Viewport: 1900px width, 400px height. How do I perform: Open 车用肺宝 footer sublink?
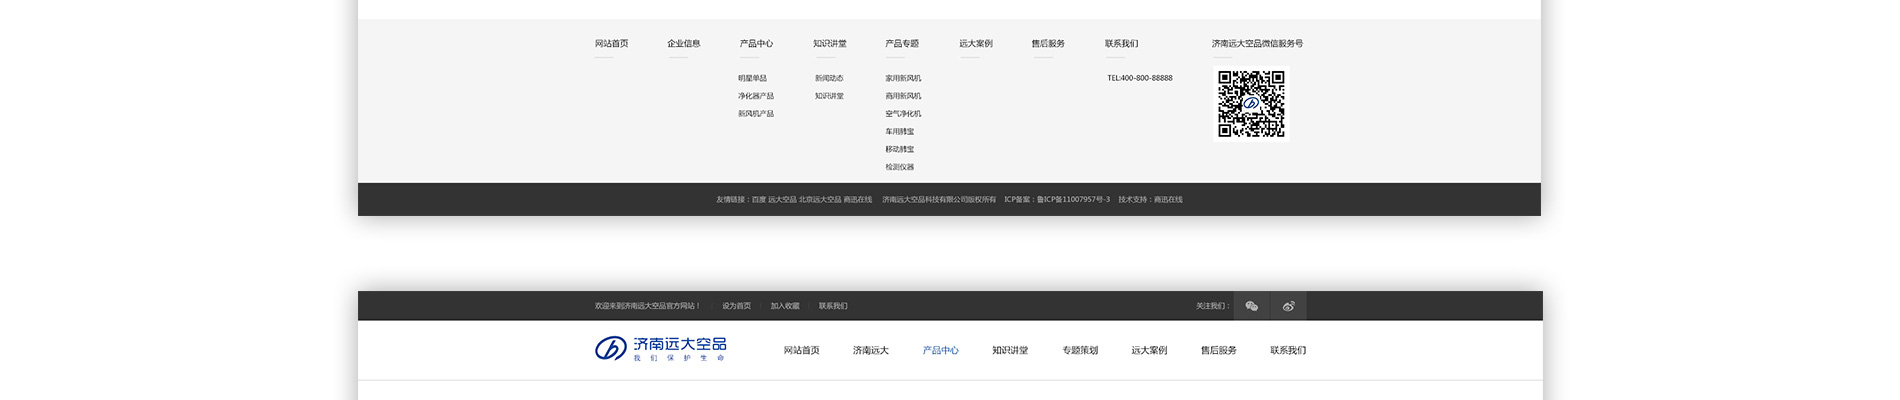click(x=900, y=132)
